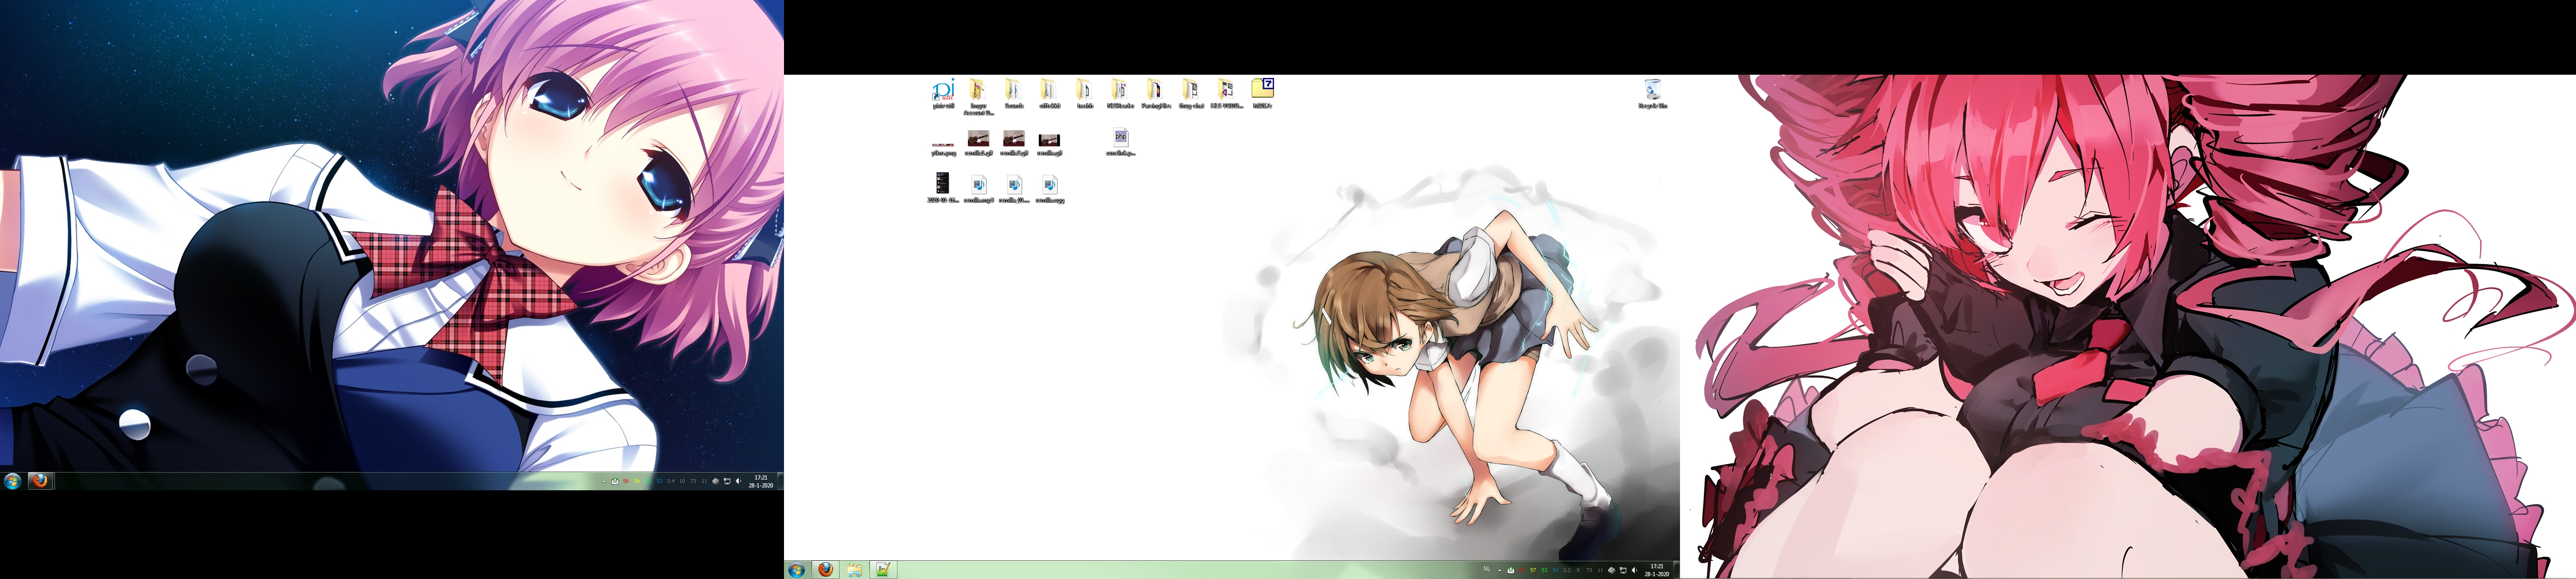Open the HLS-VODSt... folder

(x=1227, y=93)
